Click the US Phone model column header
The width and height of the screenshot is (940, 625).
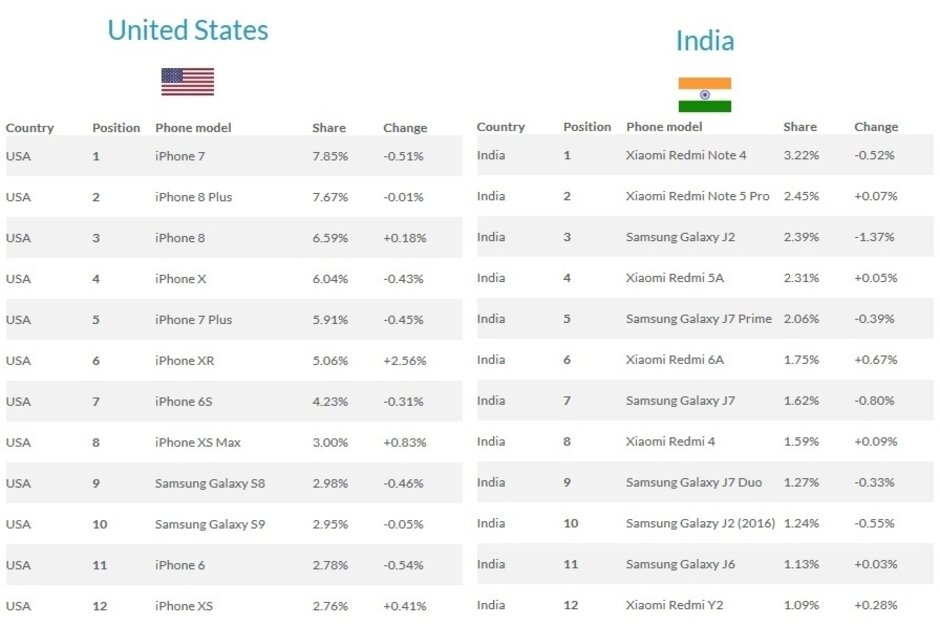193,128
